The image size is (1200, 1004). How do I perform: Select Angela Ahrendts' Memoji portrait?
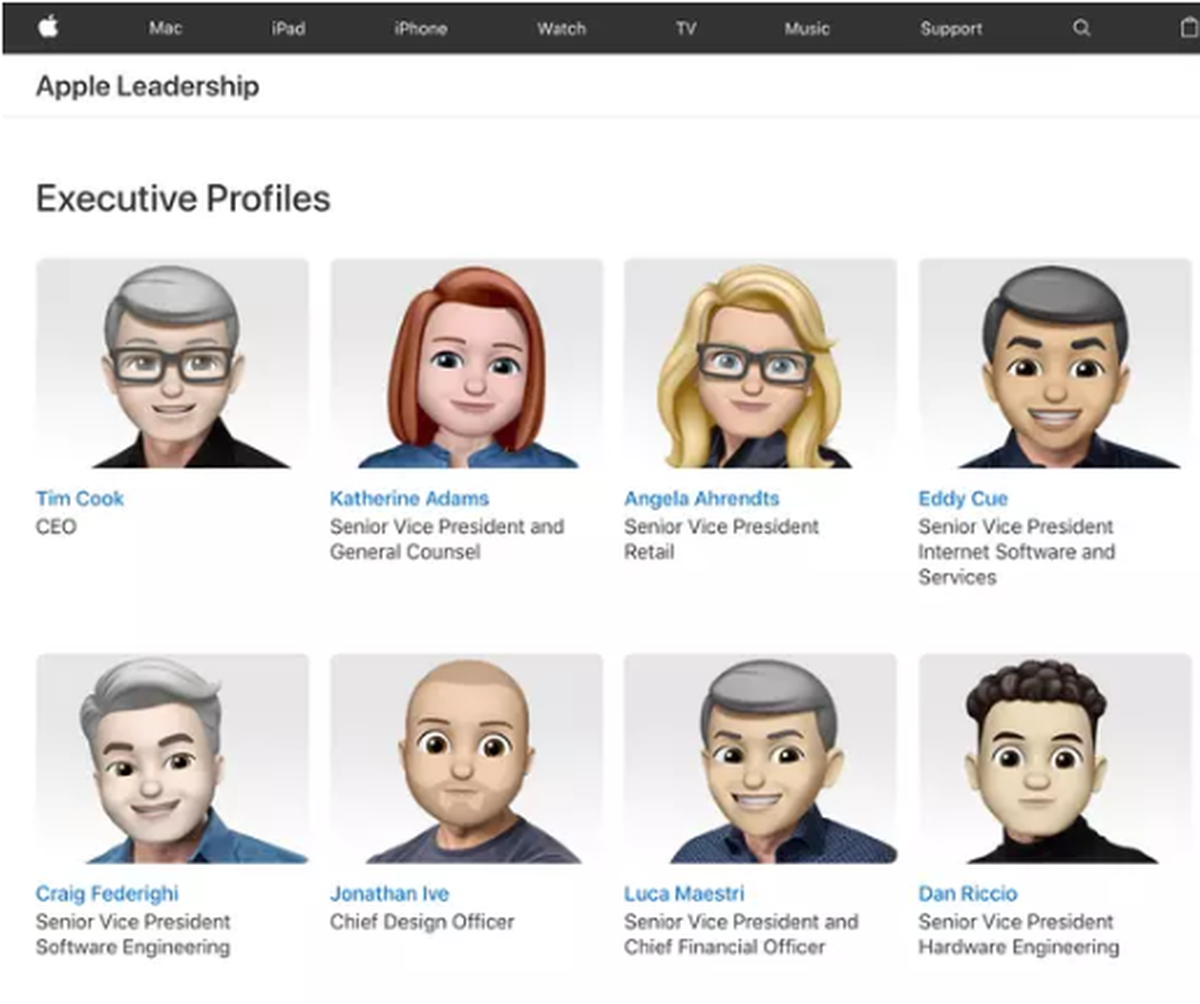click(x=761, y=363)
